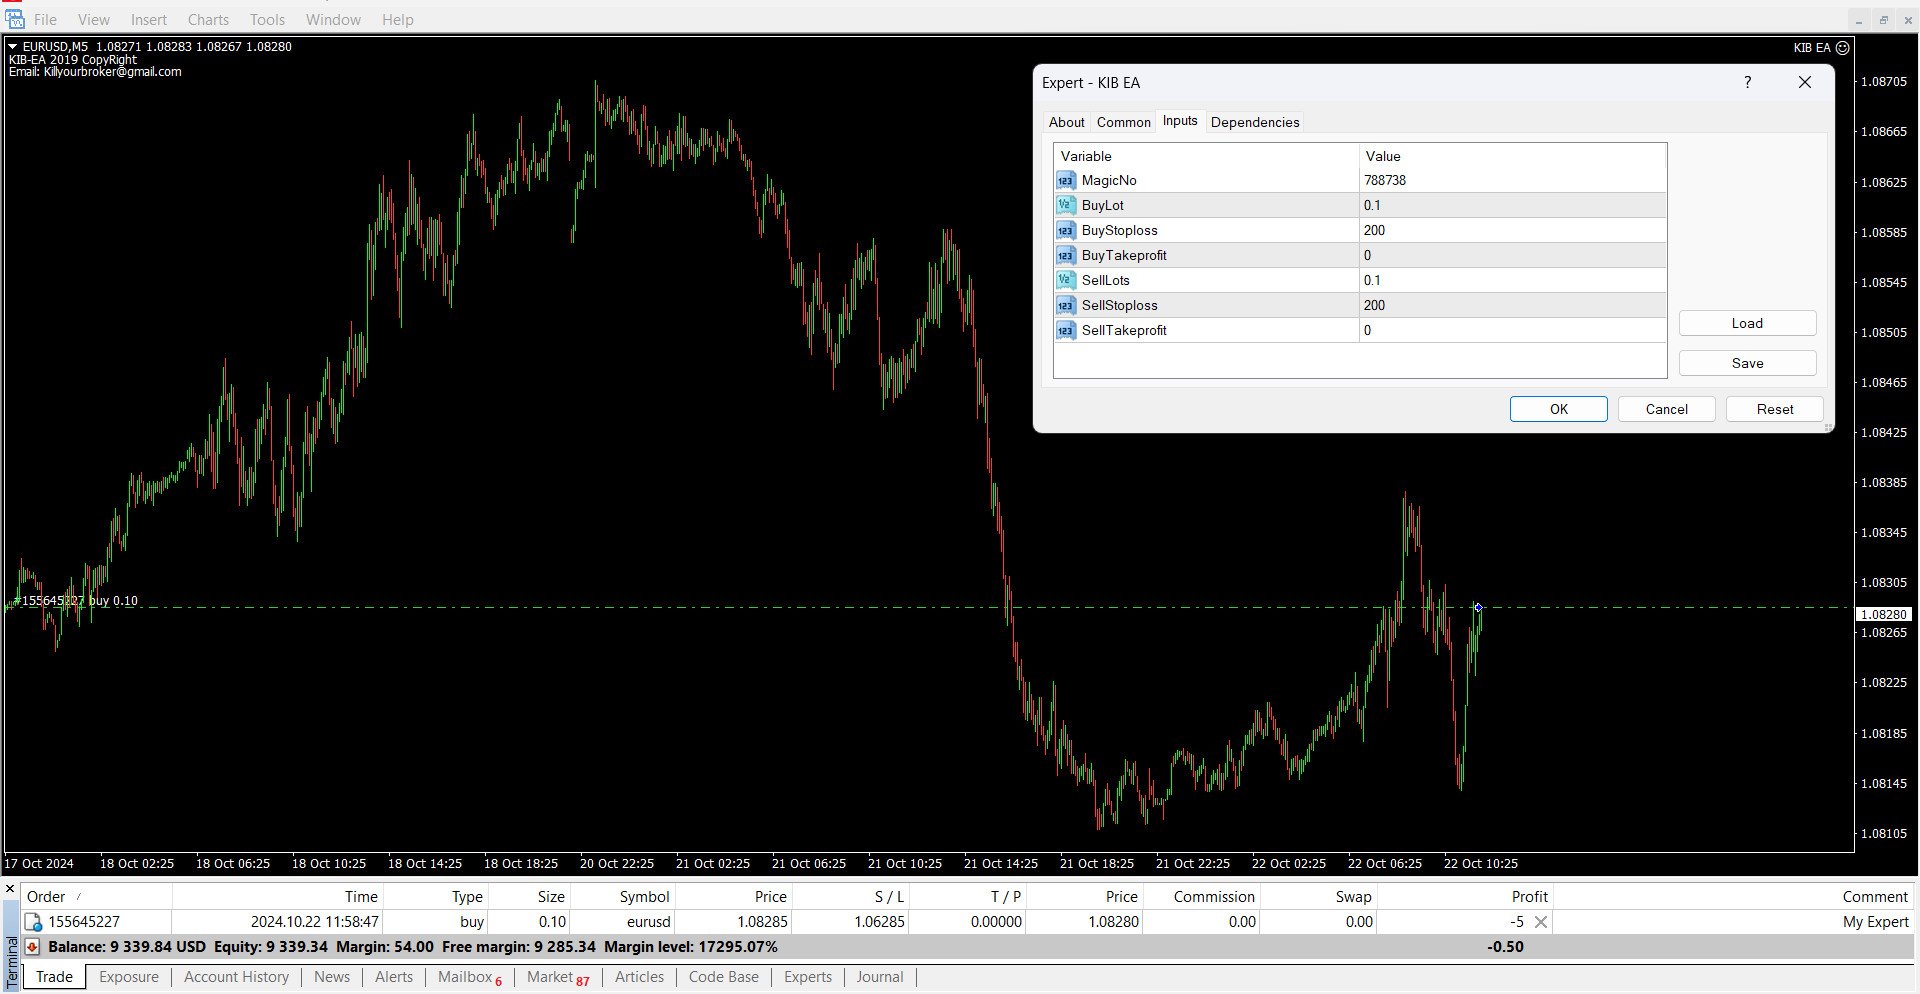The height and width of the screenshot is (994, 1920).
Task: Expand the EURUSD,M5 chart triangle menu
Action: (13, 47)
